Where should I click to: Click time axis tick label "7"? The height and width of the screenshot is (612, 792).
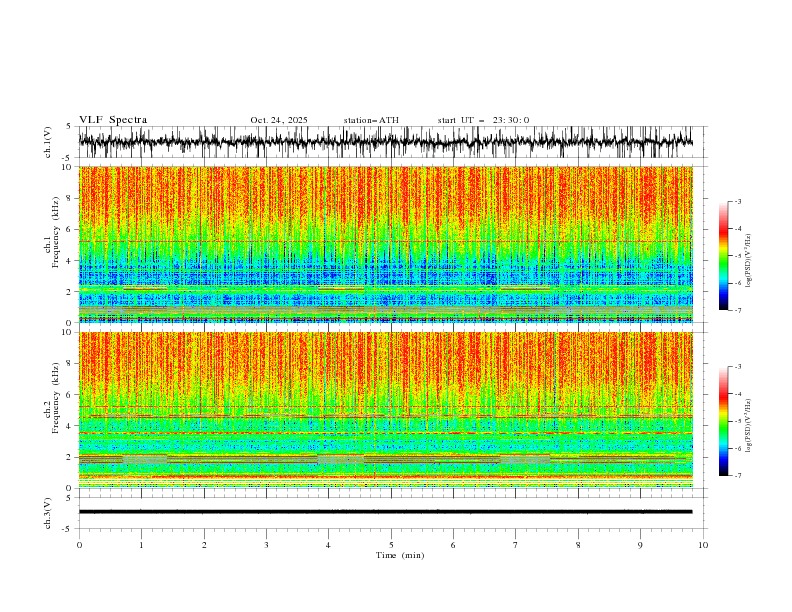coord(516,545)
